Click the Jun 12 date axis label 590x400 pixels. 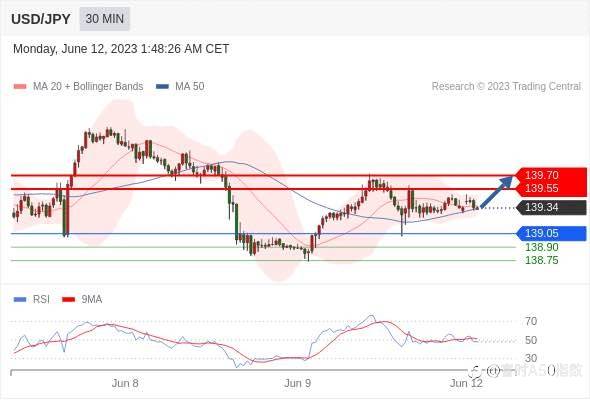pos(466,383)
